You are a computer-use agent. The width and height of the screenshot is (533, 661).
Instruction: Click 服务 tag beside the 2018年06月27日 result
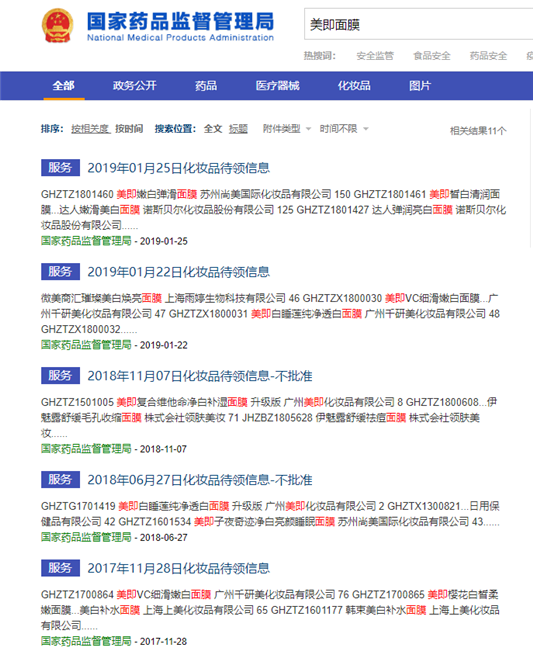[60, 480]
